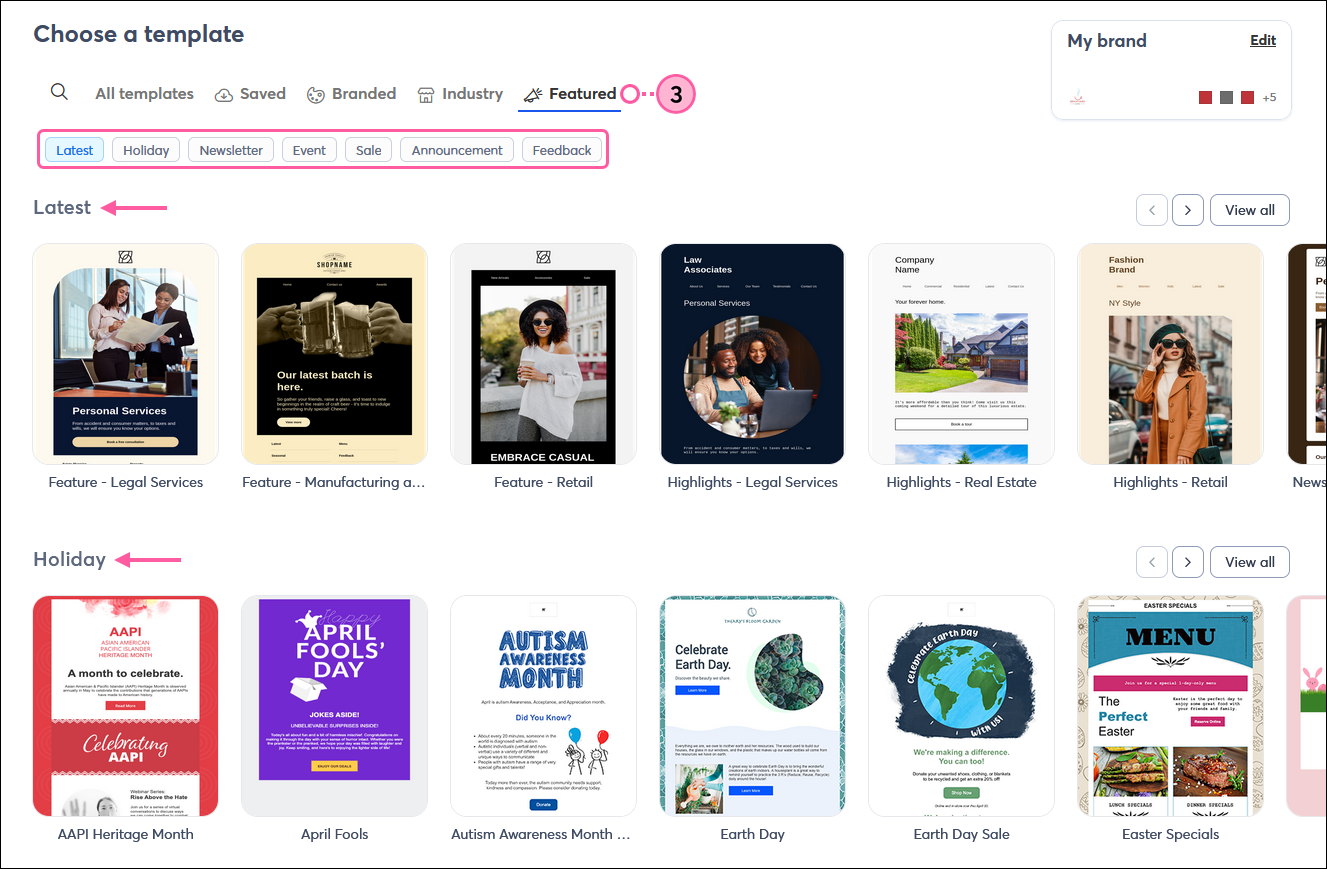Image resolution: width=1327 pixels, height=869 pixels.
Task: Choose the Easter Specials template
Action: tap(1170, 706)
